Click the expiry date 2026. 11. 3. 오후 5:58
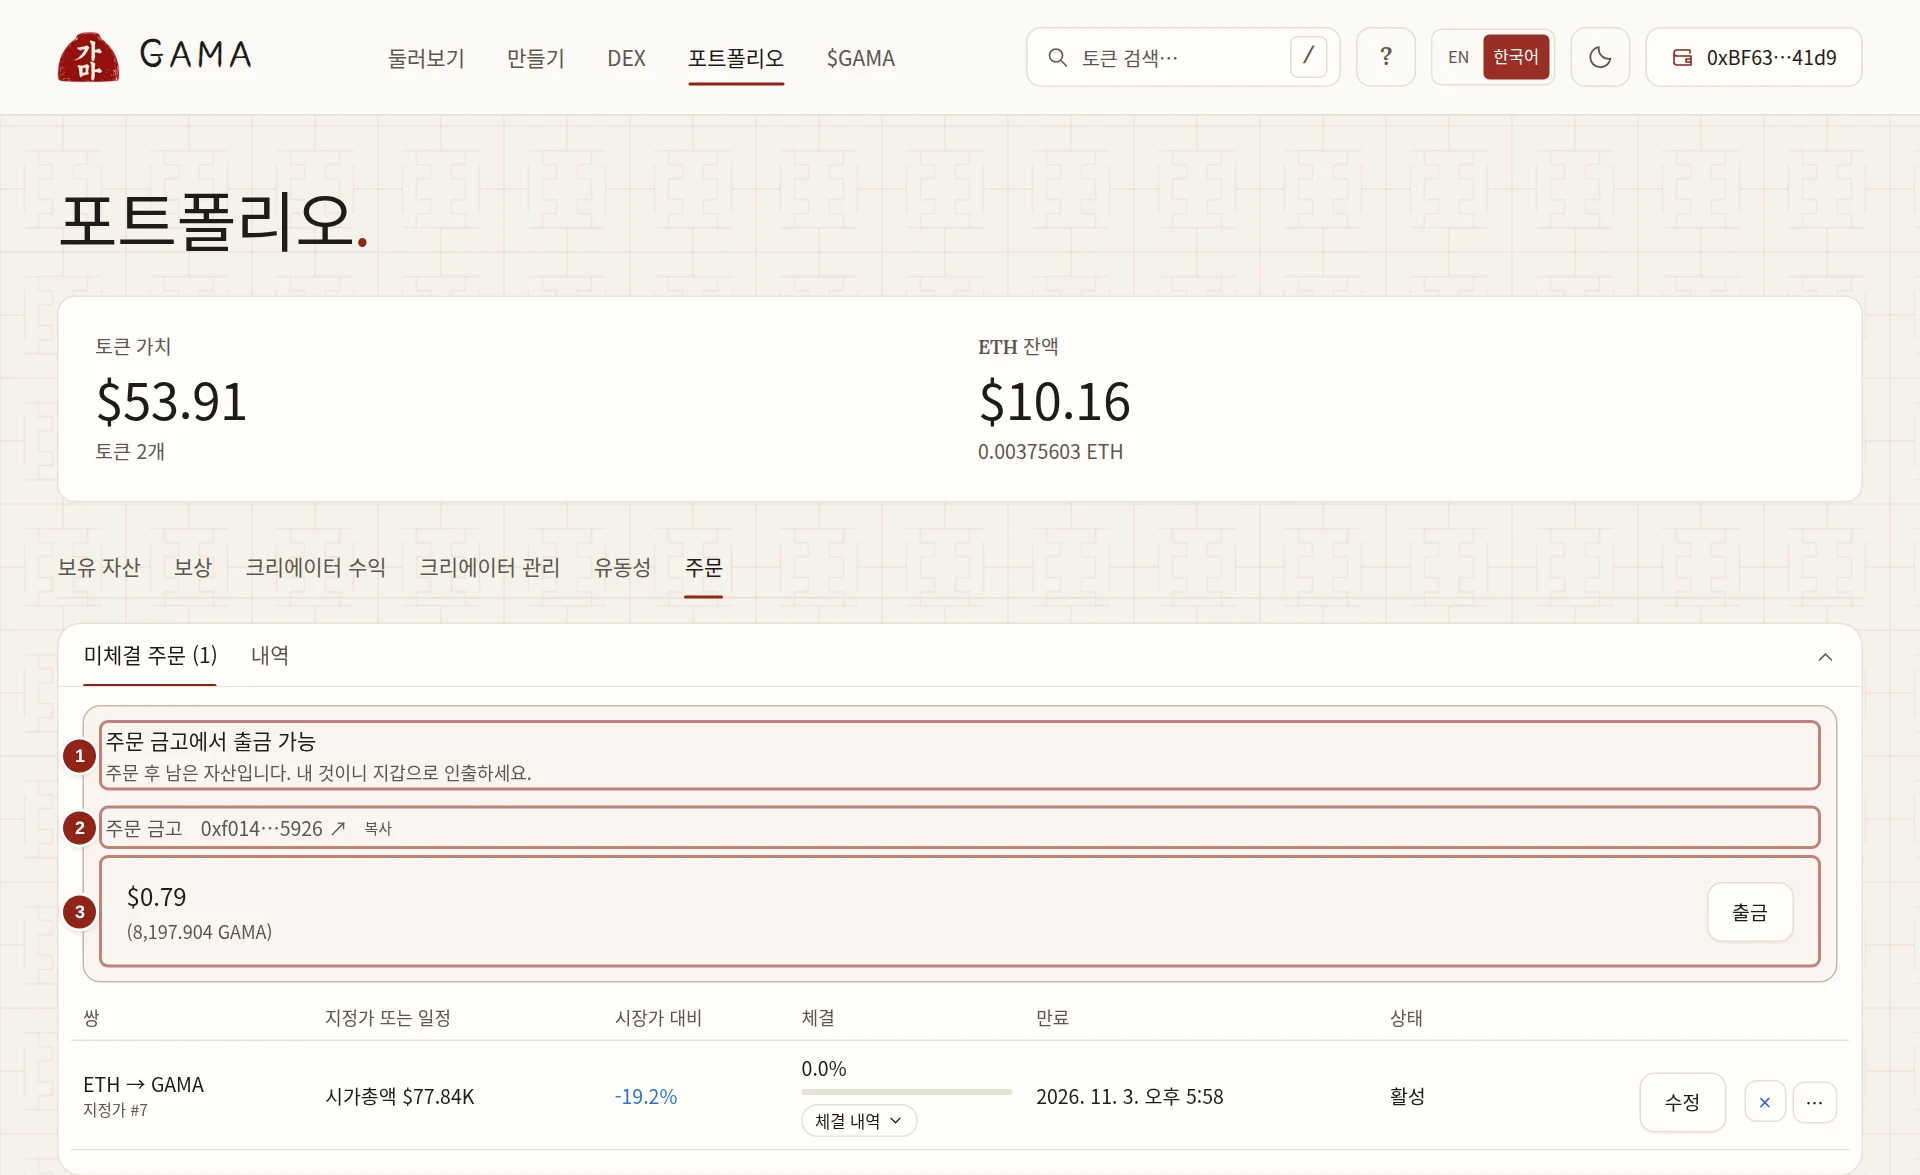The height and width of the screenshot is (1175, 1920). [x=1130, y=1096]
